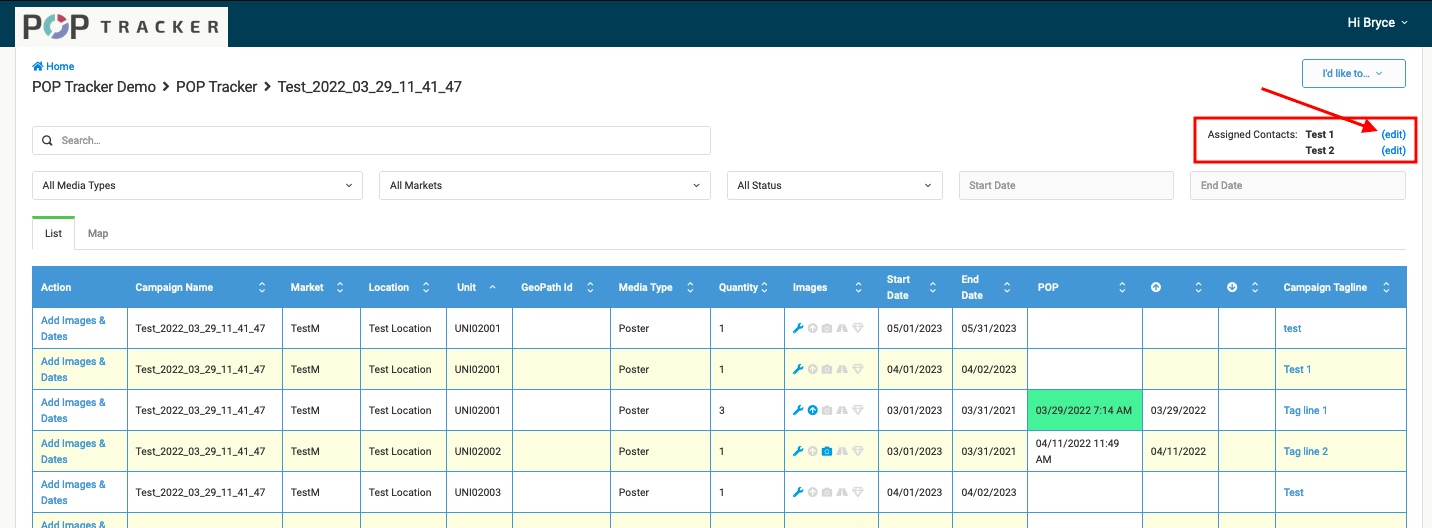Viewport: 1432px width, 528px height.
Task: Sort by Images column using its sort arrows
Action: coord(858,287)
